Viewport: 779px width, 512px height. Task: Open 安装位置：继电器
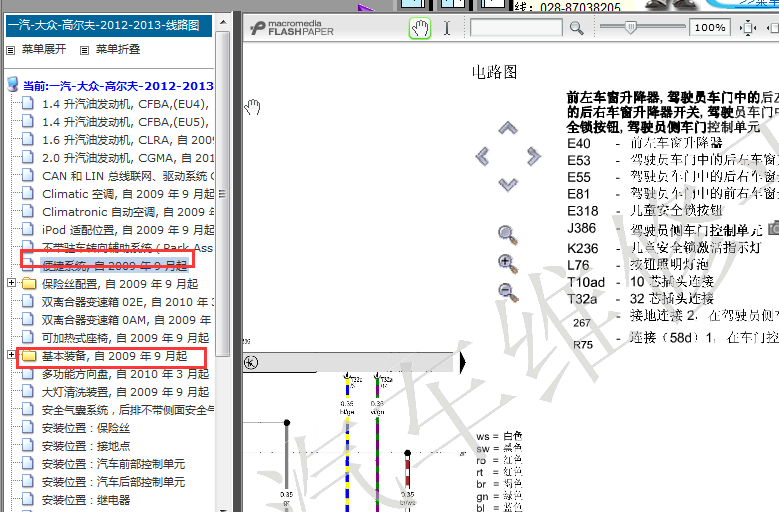pyautogui.click(x=85, y=500)
